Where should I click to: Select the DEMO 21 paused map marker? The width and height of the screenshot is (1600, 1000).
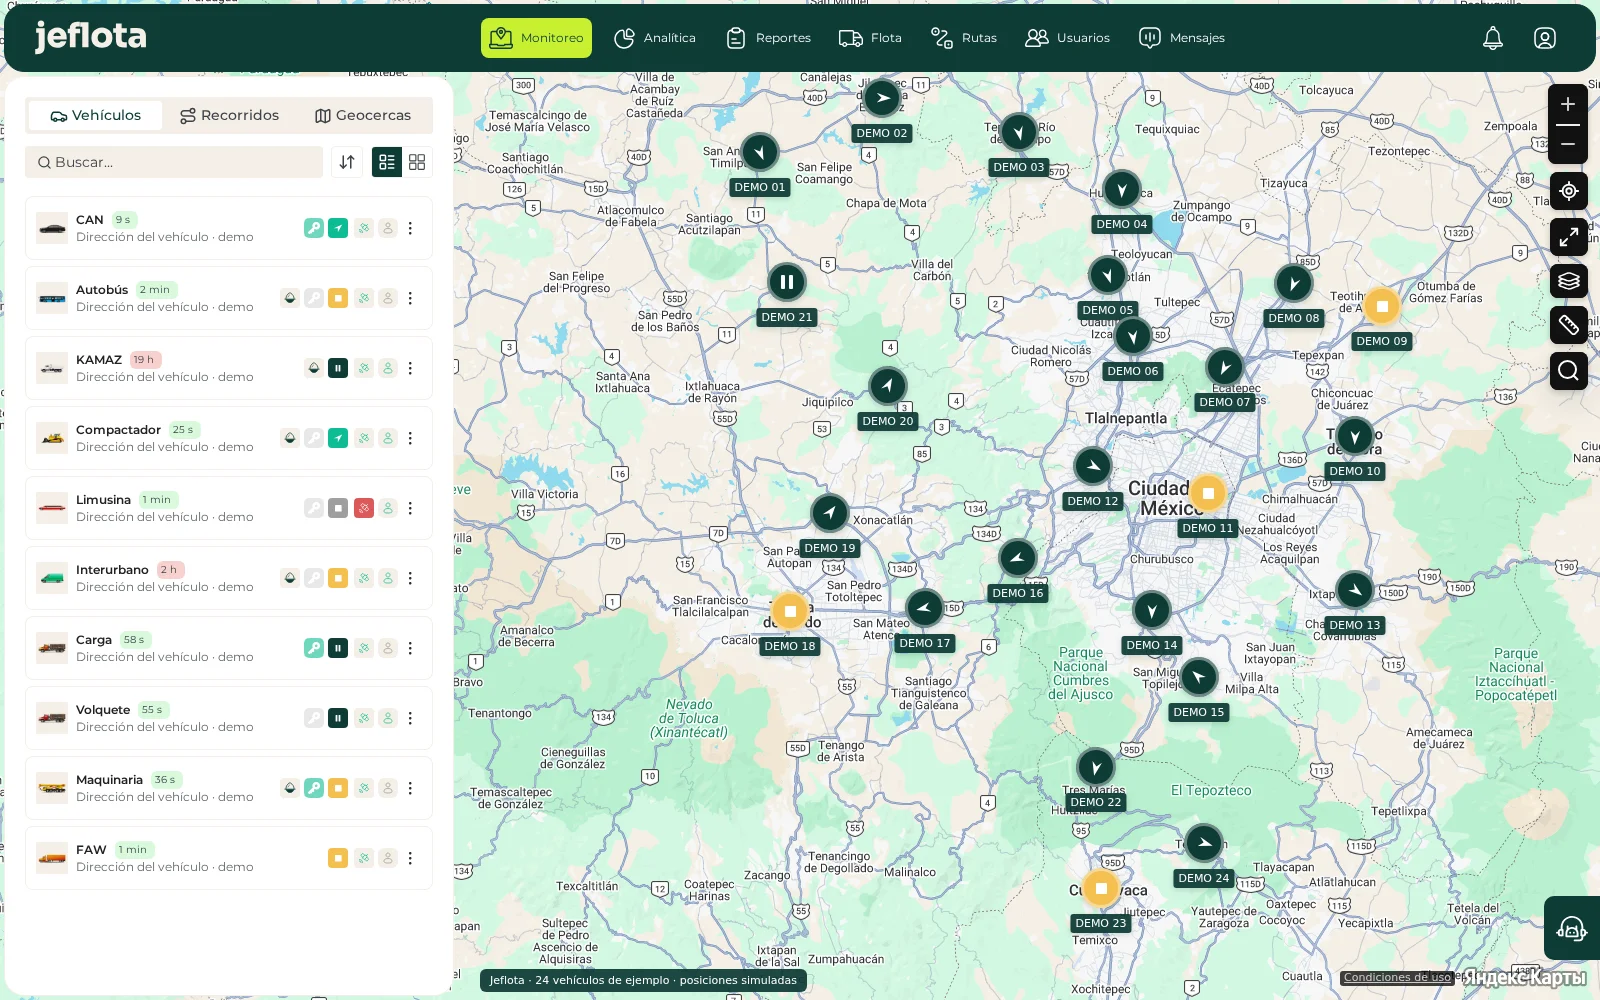pos(787,283)
